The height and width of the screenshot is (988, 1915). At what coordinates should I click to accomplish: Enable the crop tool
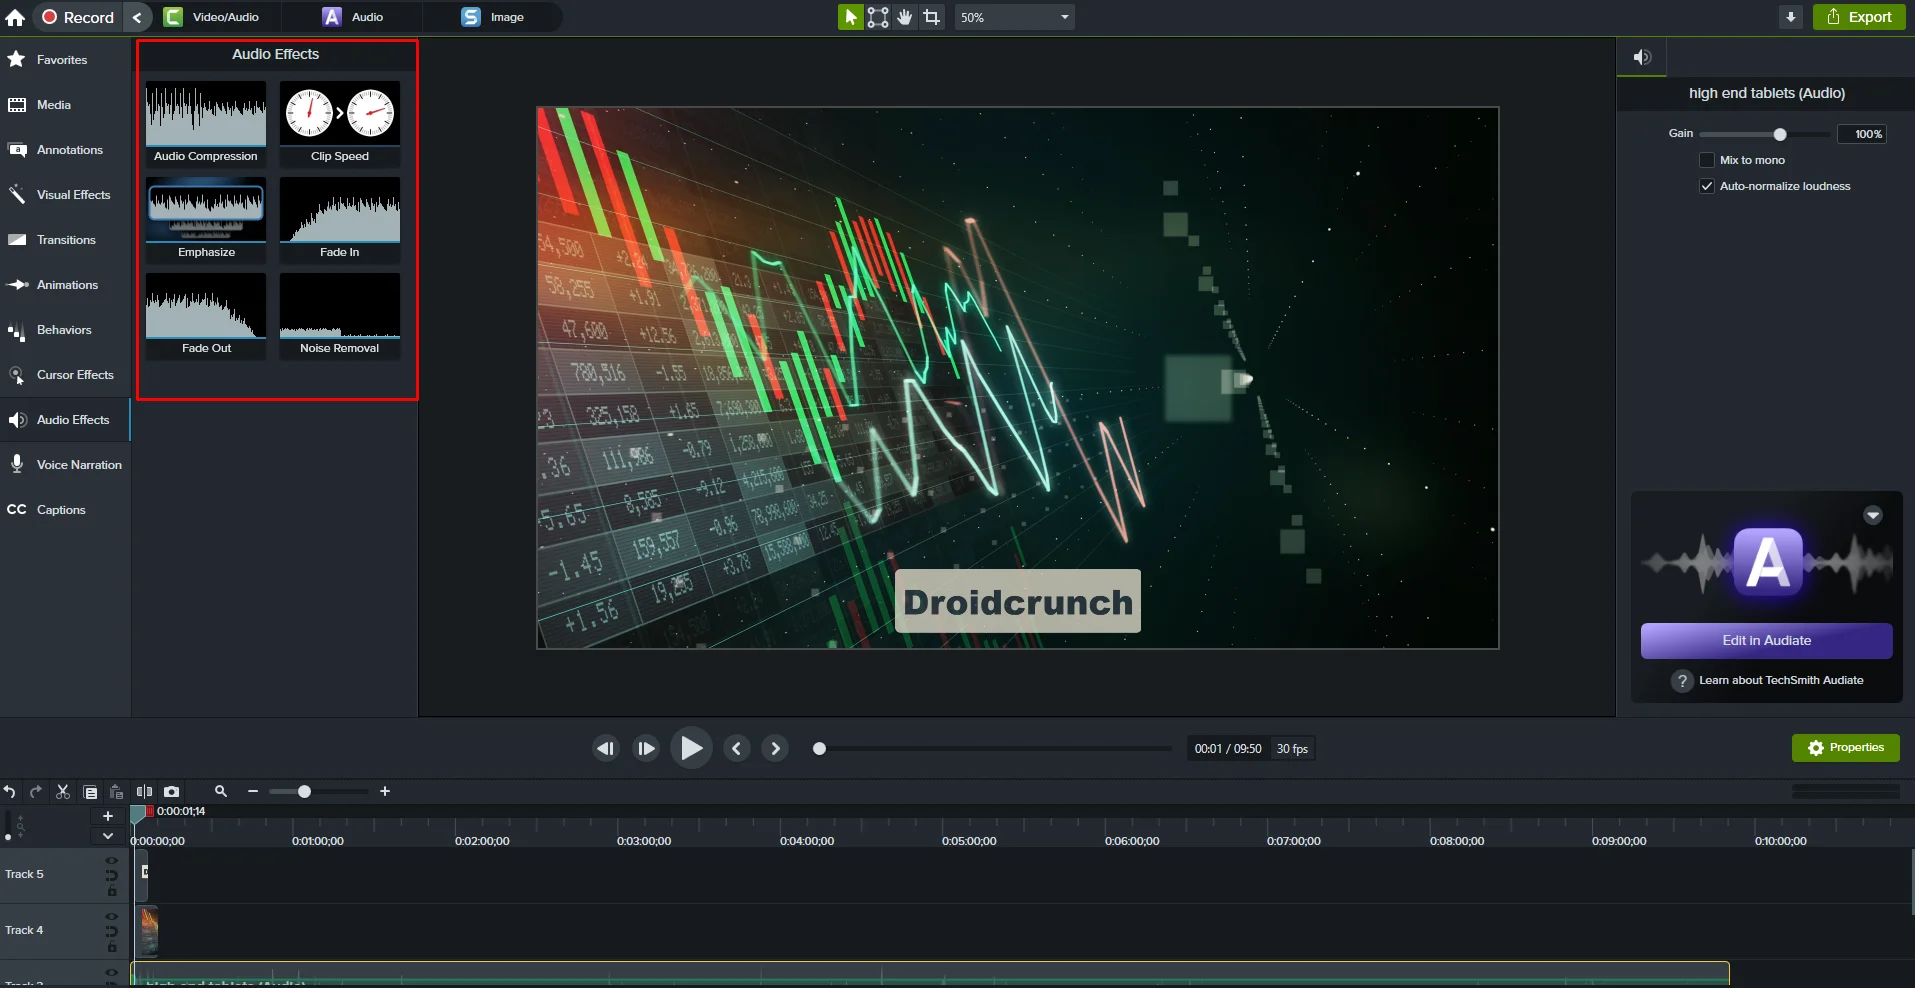(x=932, y=17)
